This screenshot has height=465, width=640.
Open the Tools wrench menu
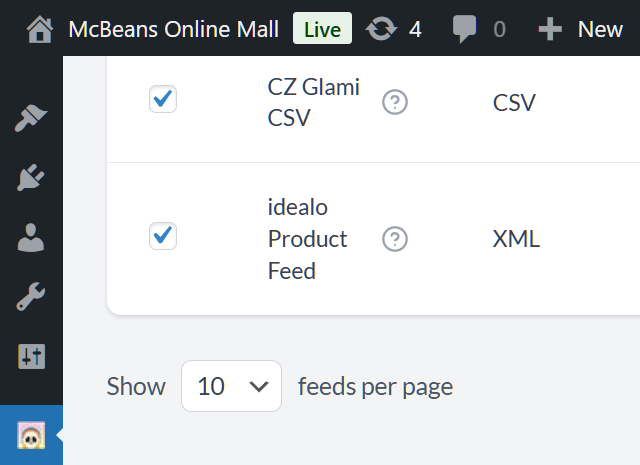(x=31, y=296)
